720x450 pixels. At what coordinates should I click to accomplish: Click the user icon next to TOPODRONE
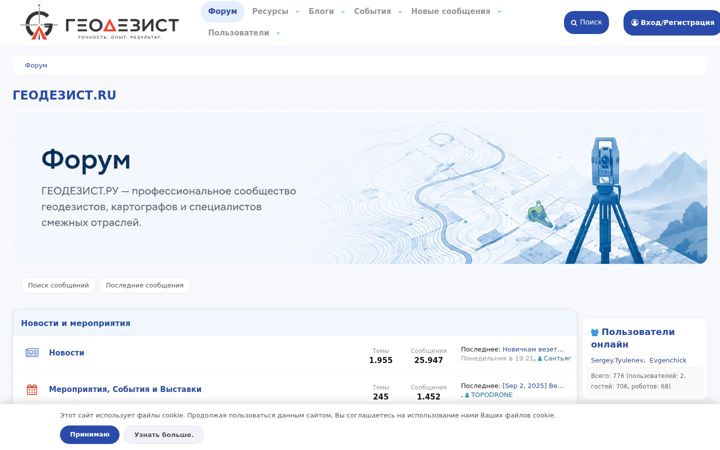[x=467, y=395]
